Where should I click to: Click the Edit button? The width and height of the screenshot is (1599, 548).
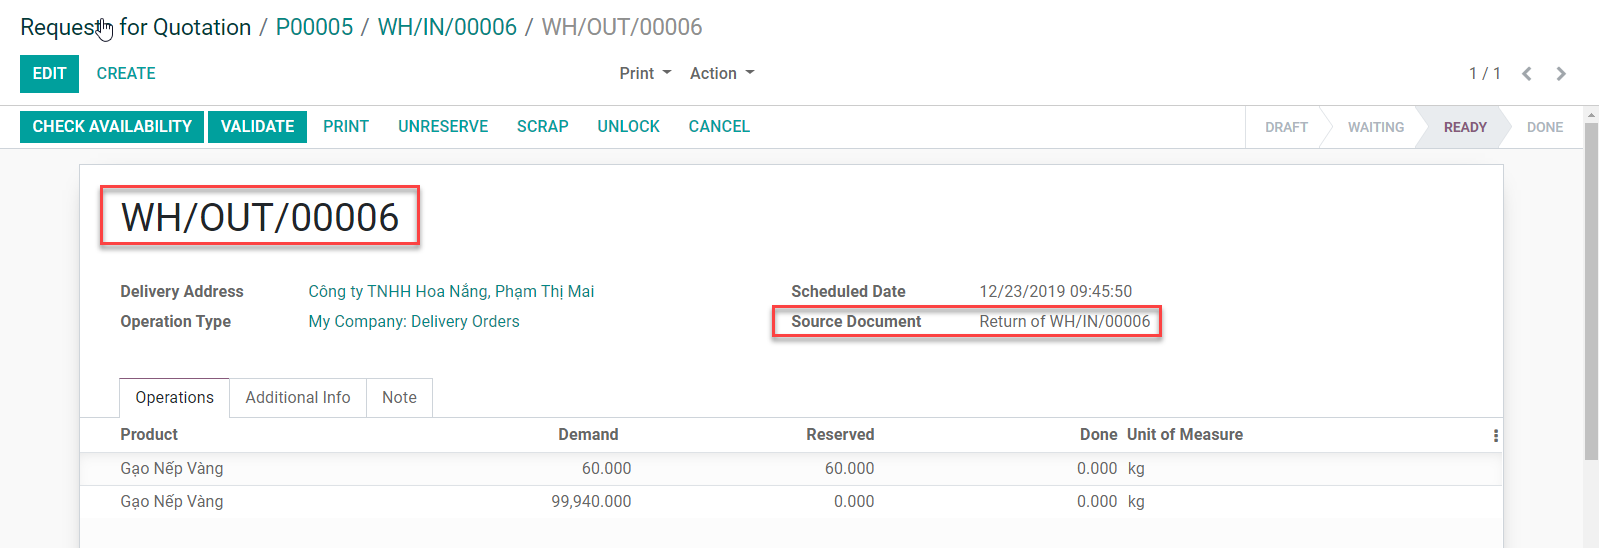pos(49,74)
